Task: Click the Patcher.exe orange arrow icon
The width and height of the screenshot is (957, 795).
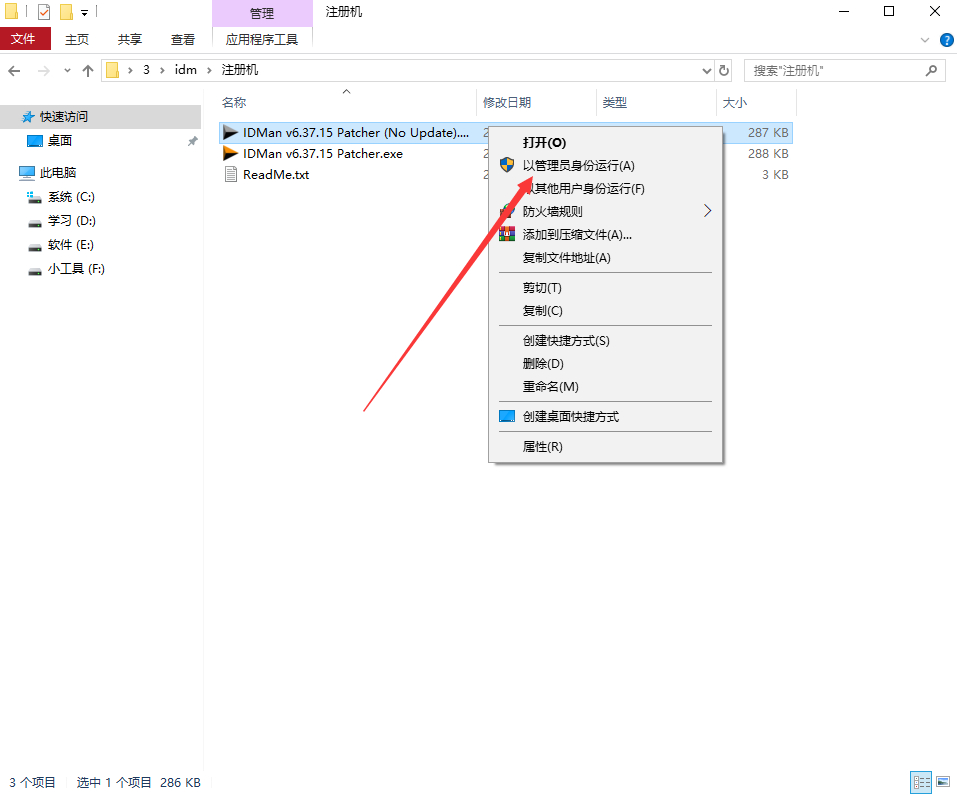Action: (x=230, y=153)
